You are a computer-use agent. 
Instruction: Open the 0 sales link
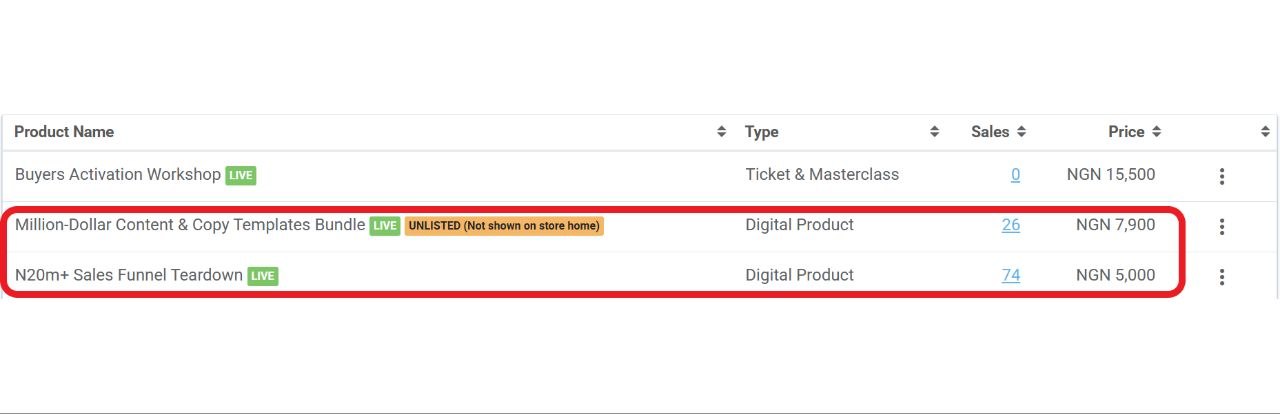pos(1016,175)
